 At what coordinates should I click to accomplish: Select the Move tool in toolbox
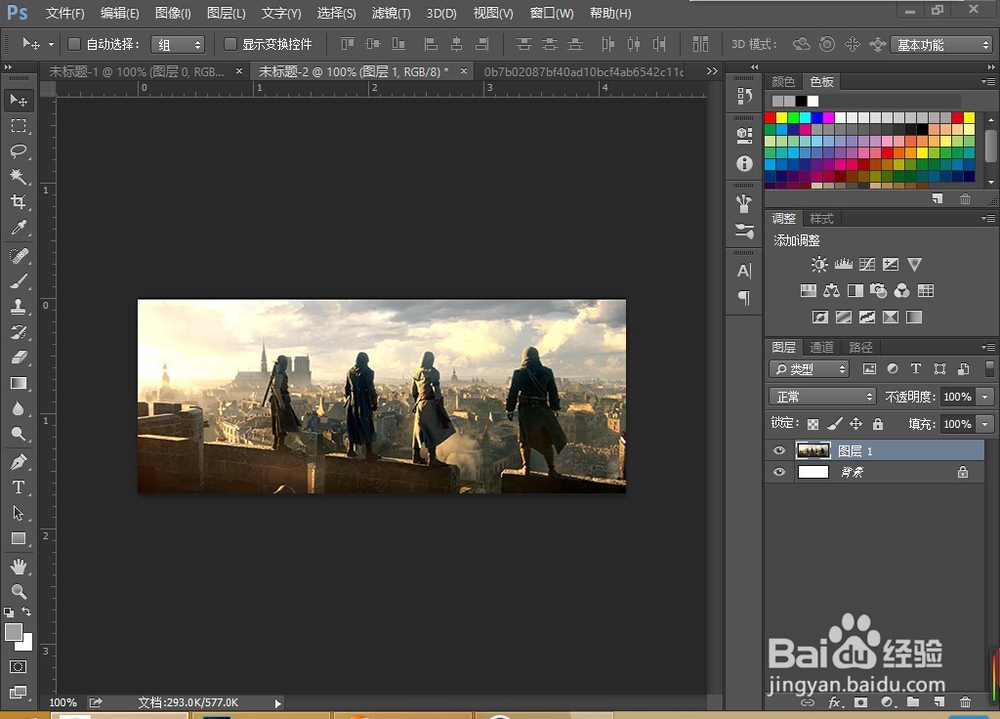(18, 100)
